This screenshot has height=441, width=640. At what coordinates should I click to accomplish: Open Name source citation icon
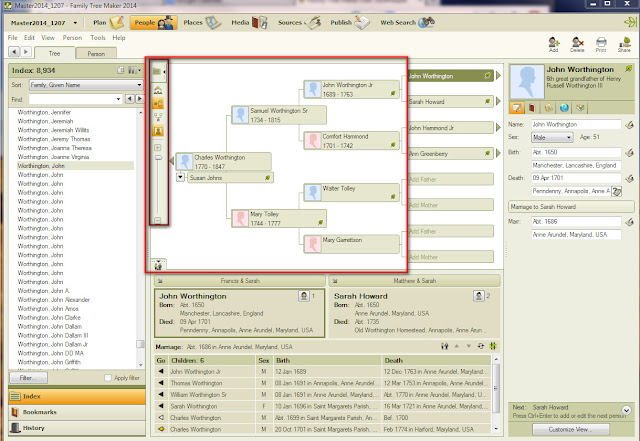point(629,125)
